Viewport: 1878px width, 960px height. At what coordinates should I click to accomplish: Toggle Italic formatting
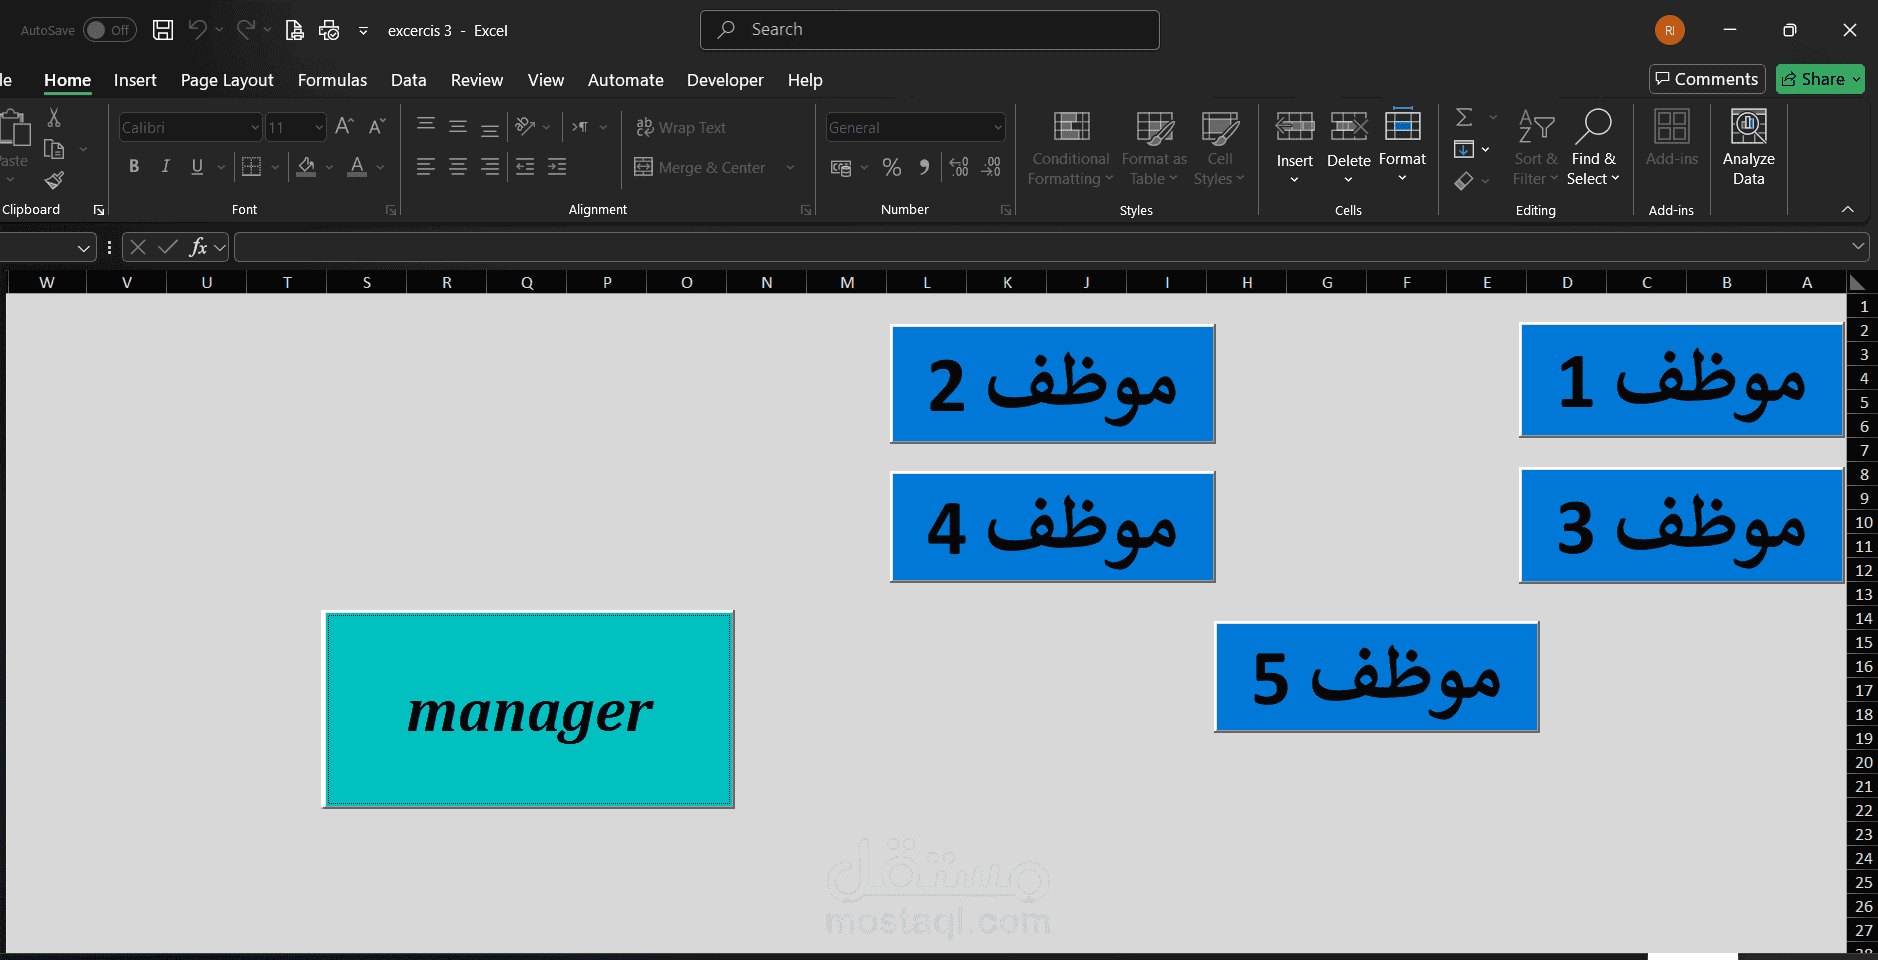point(166,167)
